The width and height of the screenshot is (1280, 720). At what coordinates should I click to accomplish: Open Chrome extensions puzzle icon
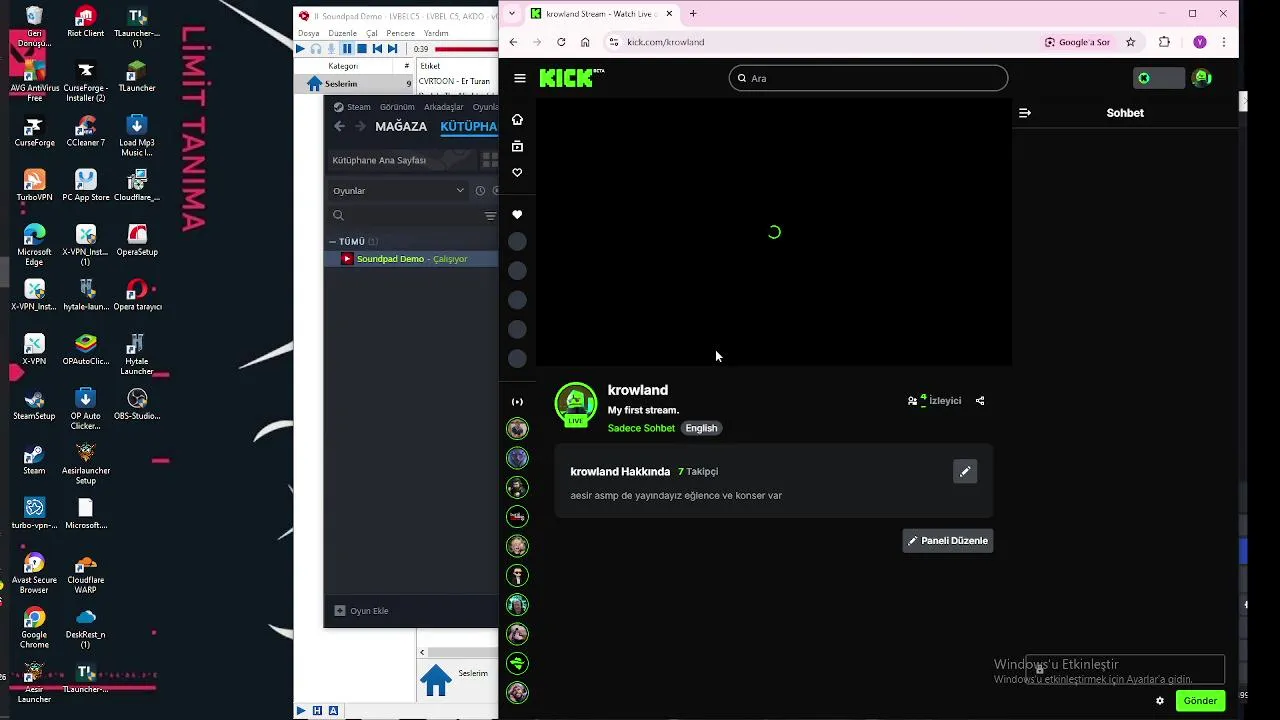(x=1164, y=42)
